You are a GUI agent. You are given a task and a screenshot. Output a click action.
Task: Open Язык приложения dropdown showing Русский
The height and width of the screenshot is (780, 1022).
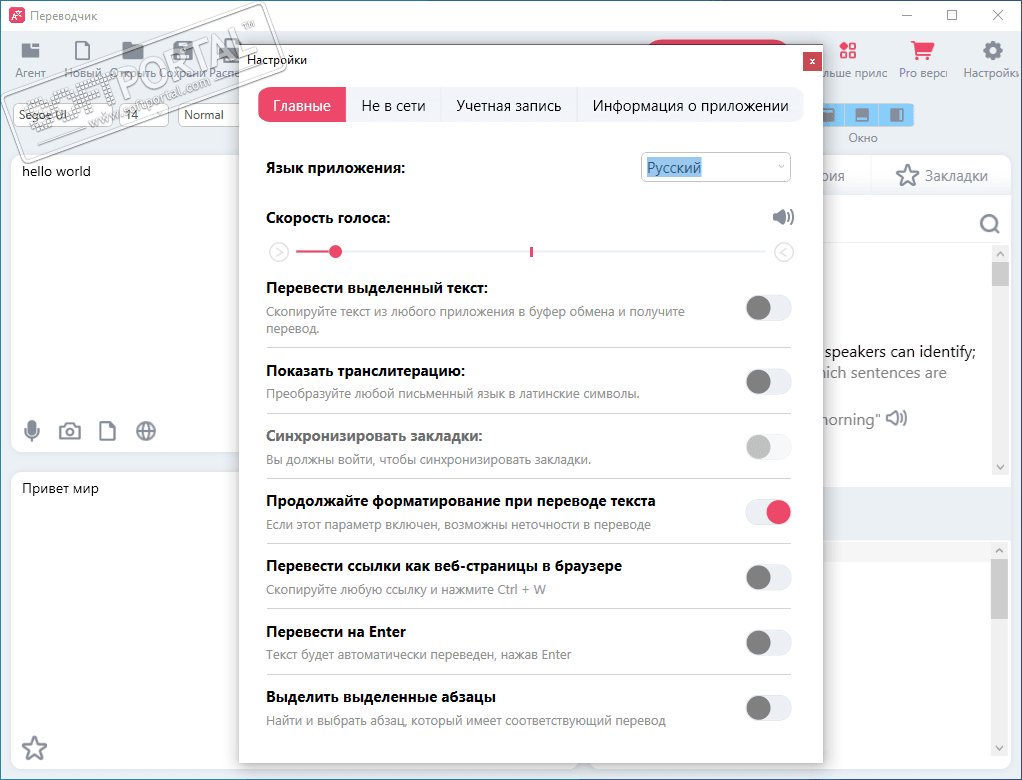tap(716, 167)
